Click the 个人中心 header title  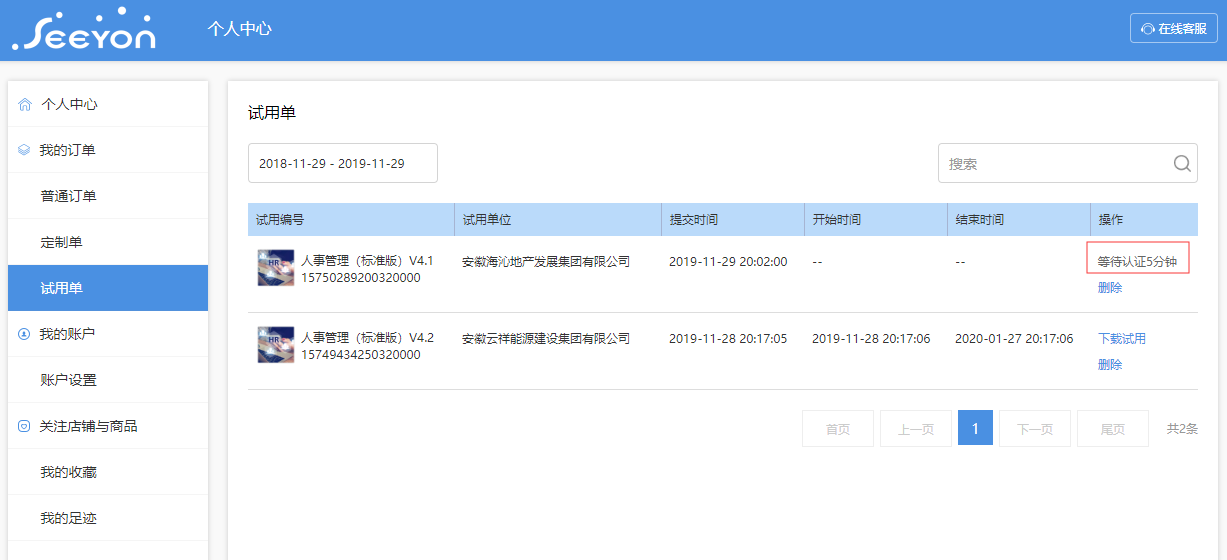pos(239,29)
